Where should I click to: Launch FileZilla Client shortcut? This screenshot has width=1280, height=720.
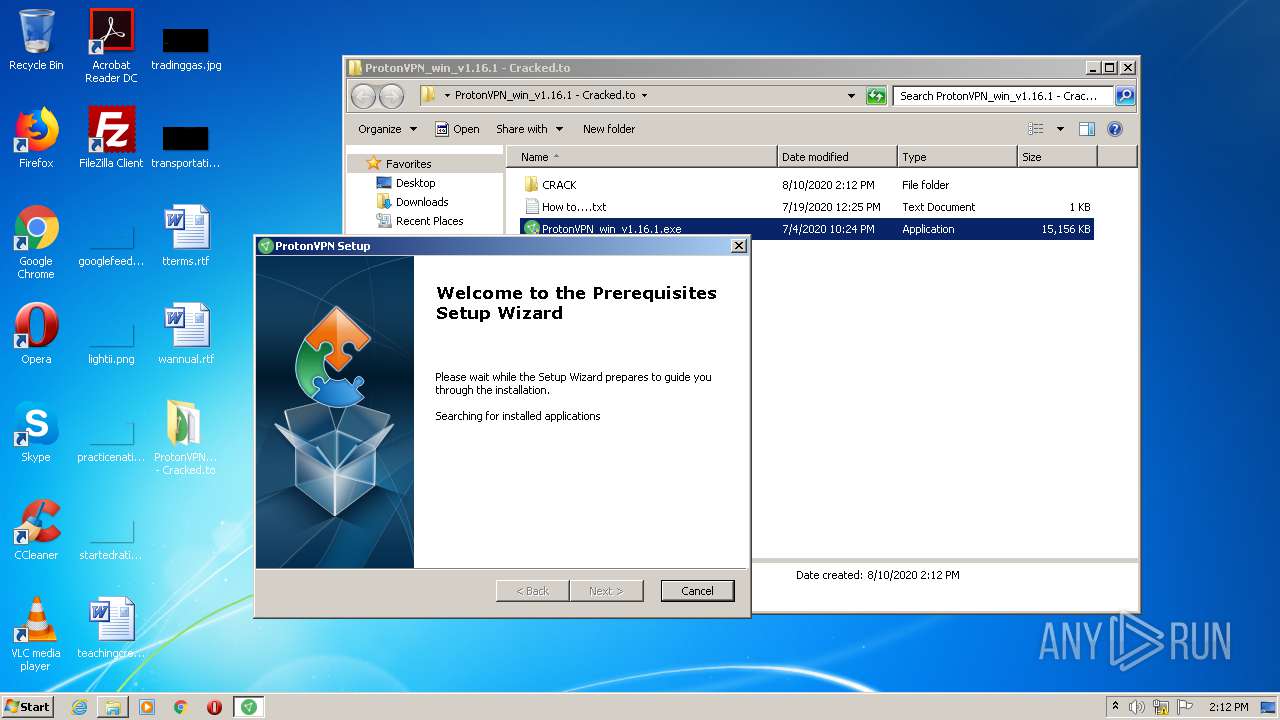pyautogui.click(x=111, y=138)
